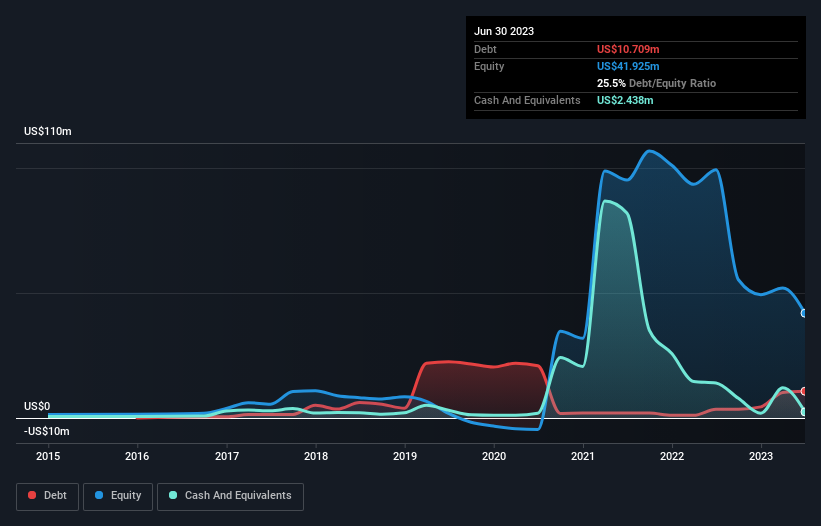This screenshot has width=821, height=526.
Task: Click the 2021 x-axis label
Action: click(583, 456)
